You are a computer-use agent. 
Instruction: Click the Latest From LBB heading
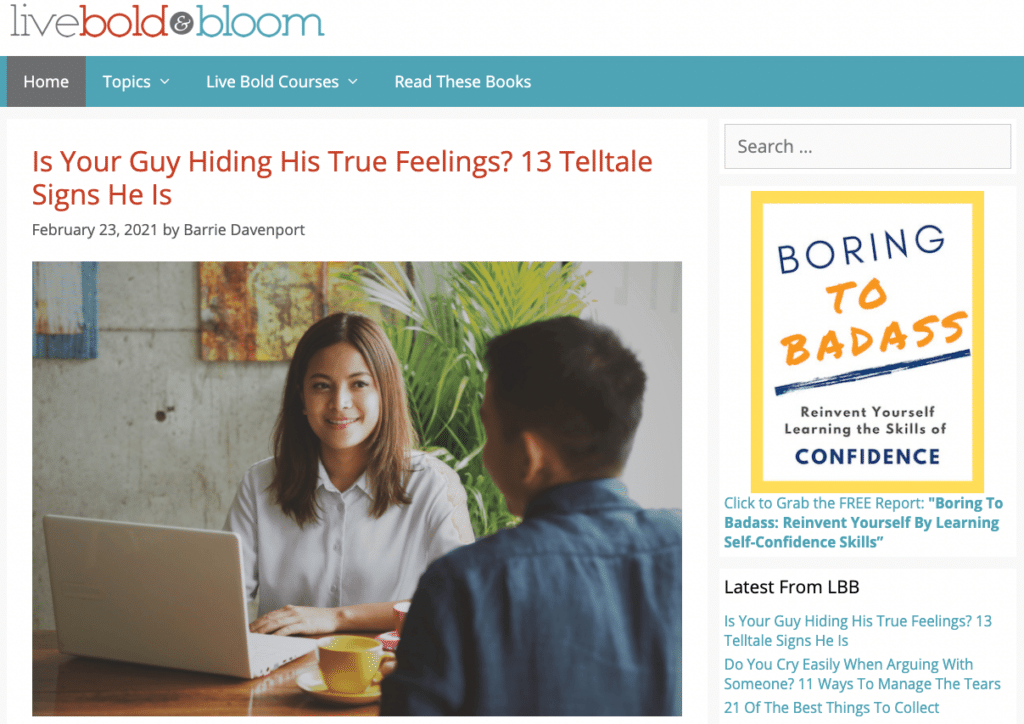pyautogui.click(x=791, y=587)
